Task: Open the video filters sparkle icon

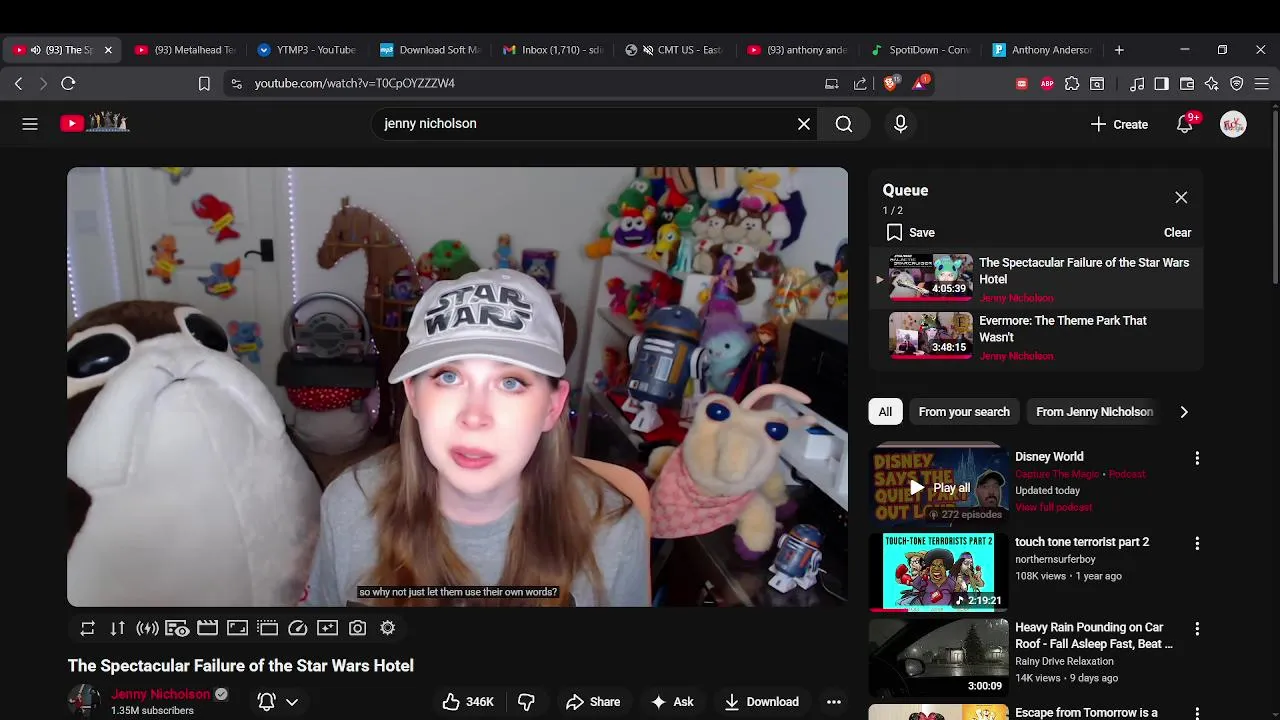Action: click(327, 628)
